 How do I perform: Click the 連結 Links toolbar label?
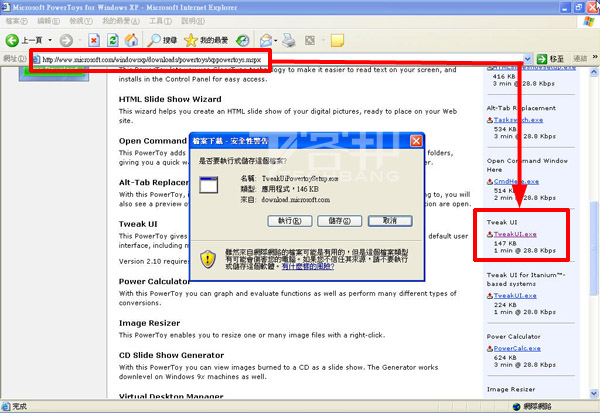coord(580,59)
